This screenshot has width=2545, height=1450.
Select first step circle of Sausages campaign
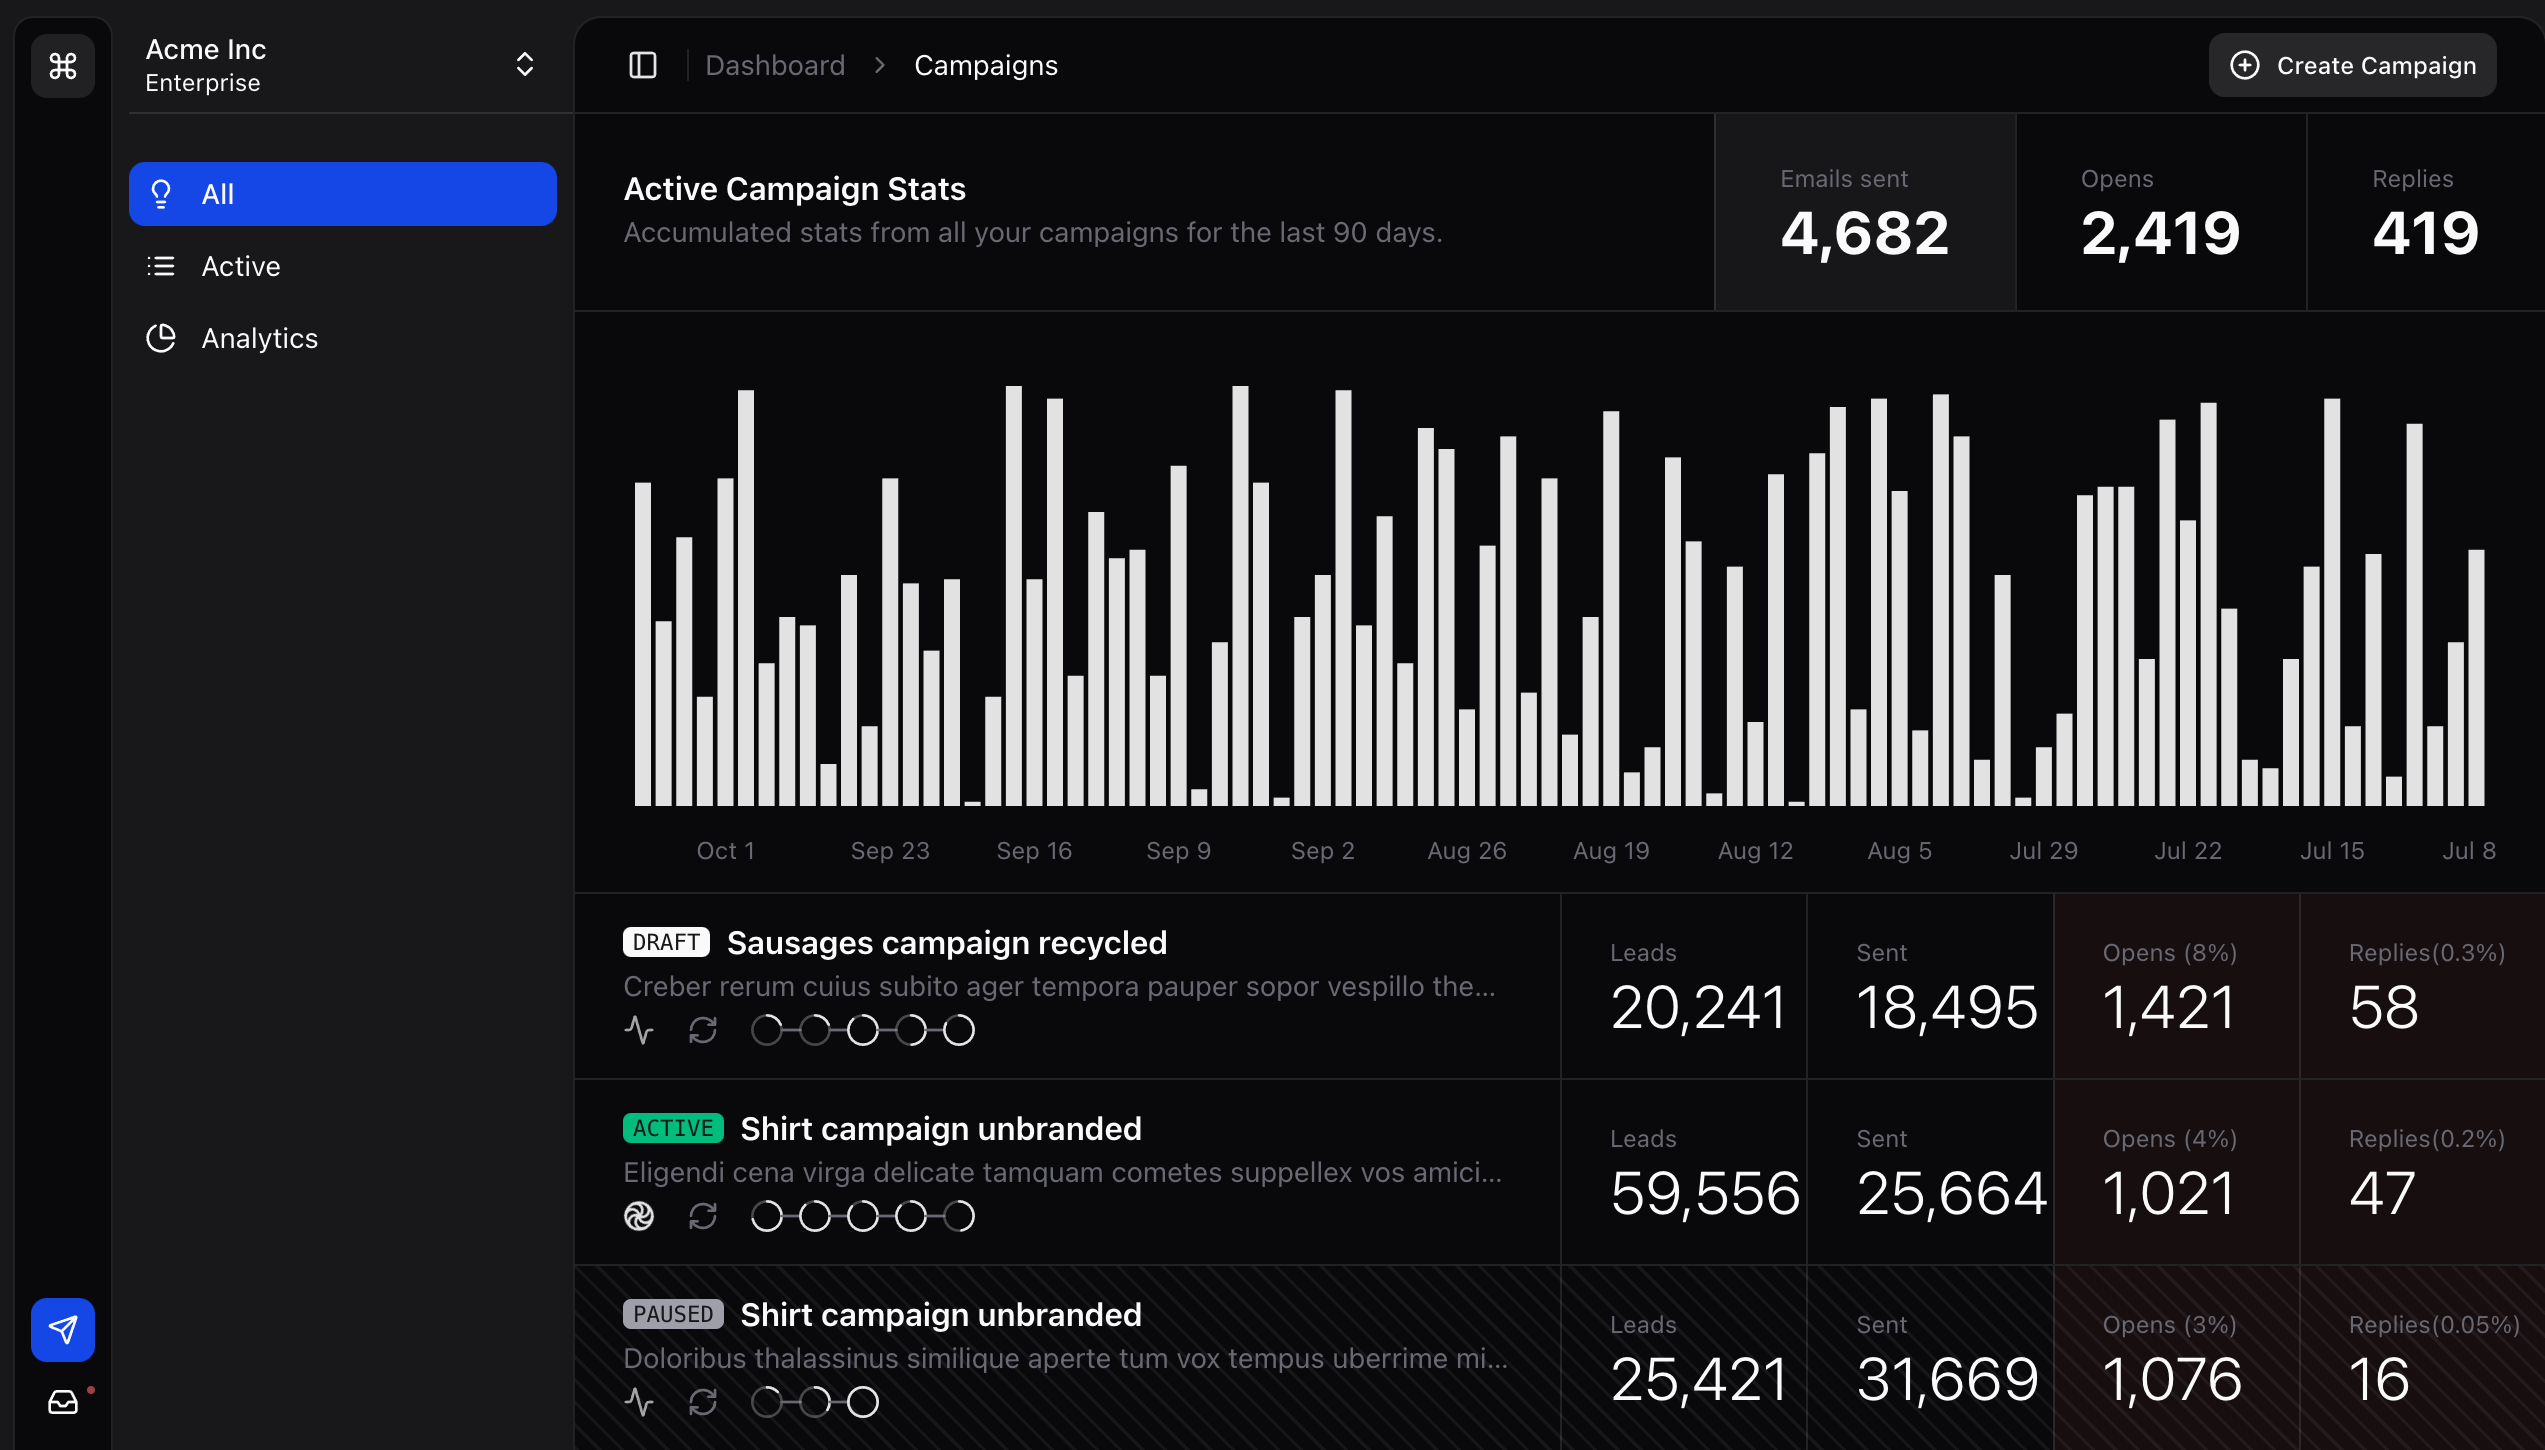(x=767, y=1030)
